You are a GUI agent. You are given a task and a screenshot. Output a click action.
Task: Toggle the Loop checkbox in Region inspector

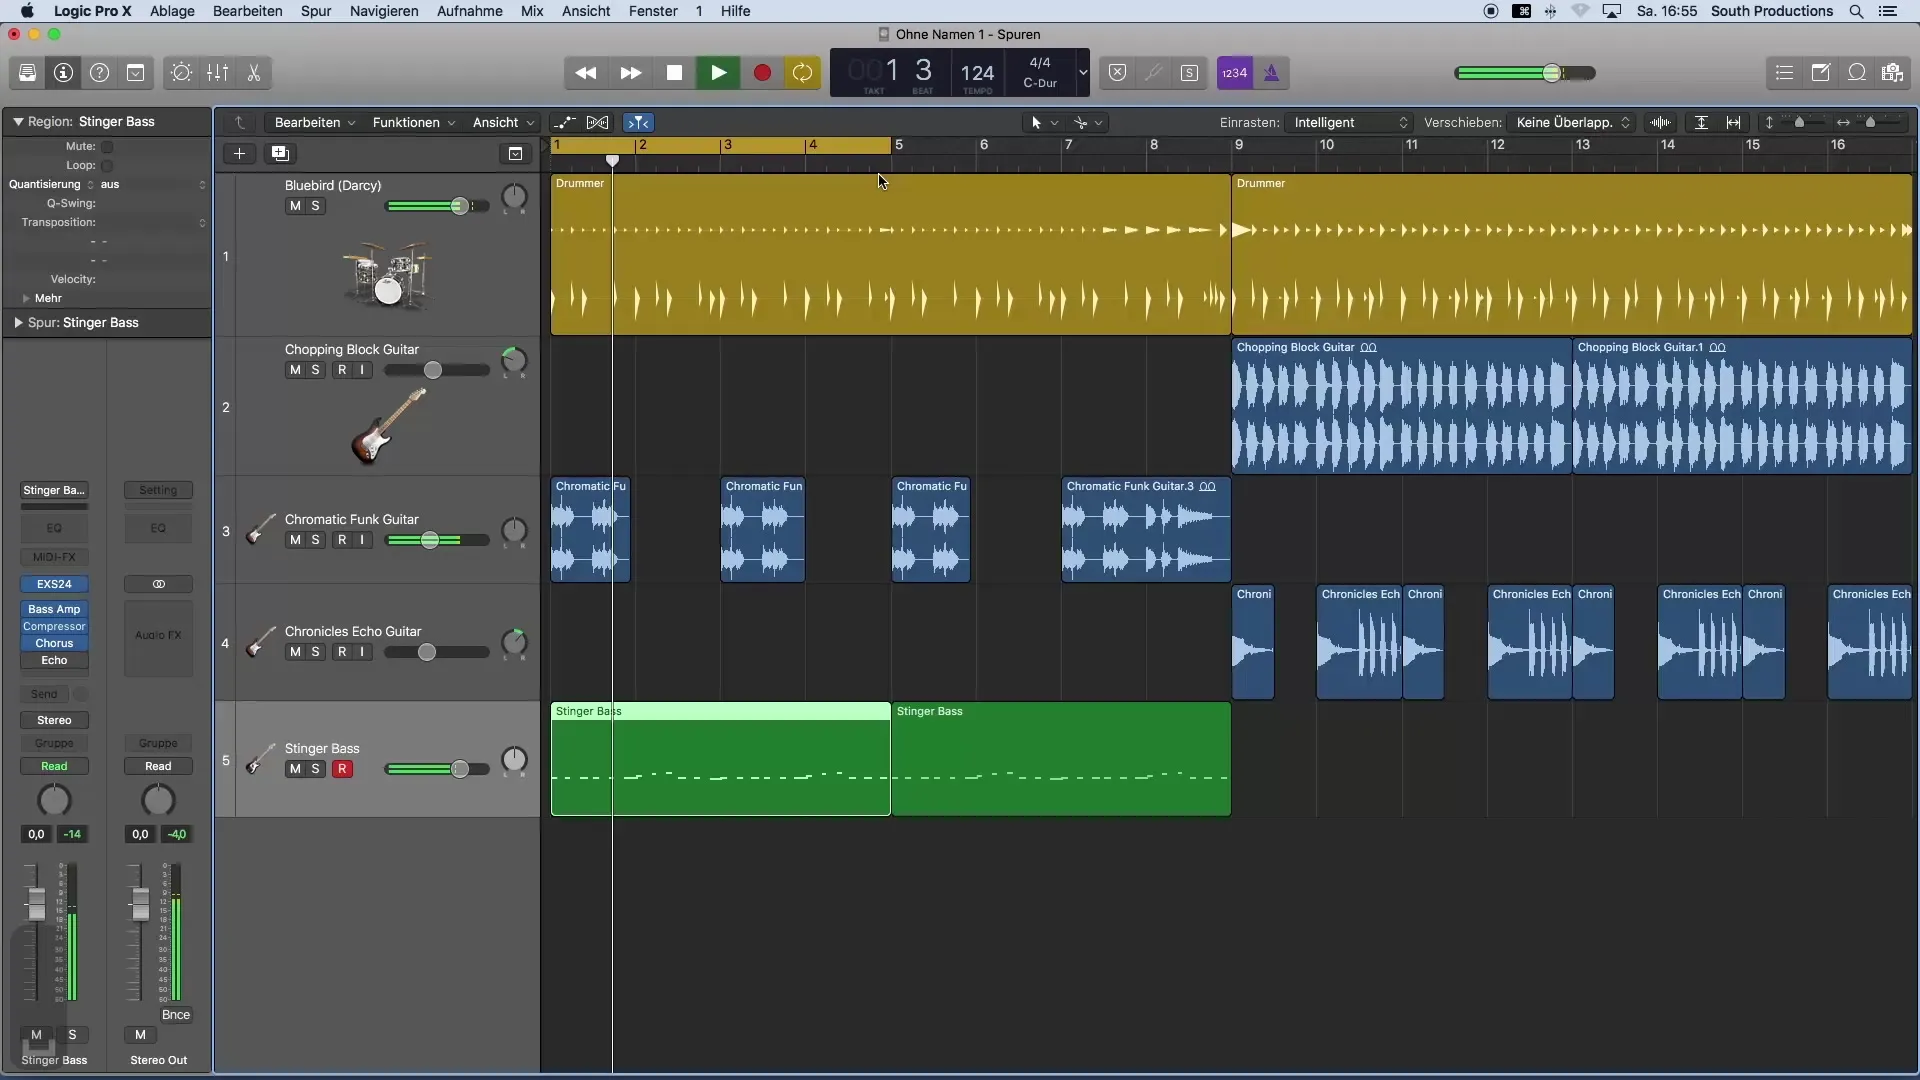(x=107, y=166)
